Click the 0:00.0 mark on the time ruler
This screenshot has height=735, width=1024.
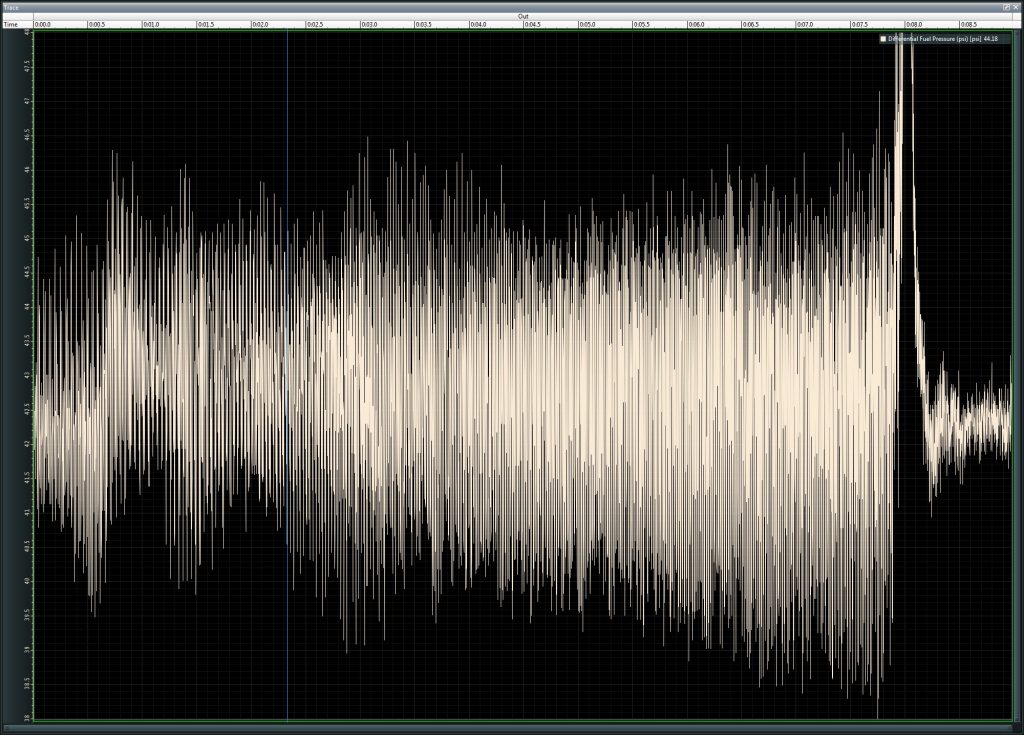(42, 24)
